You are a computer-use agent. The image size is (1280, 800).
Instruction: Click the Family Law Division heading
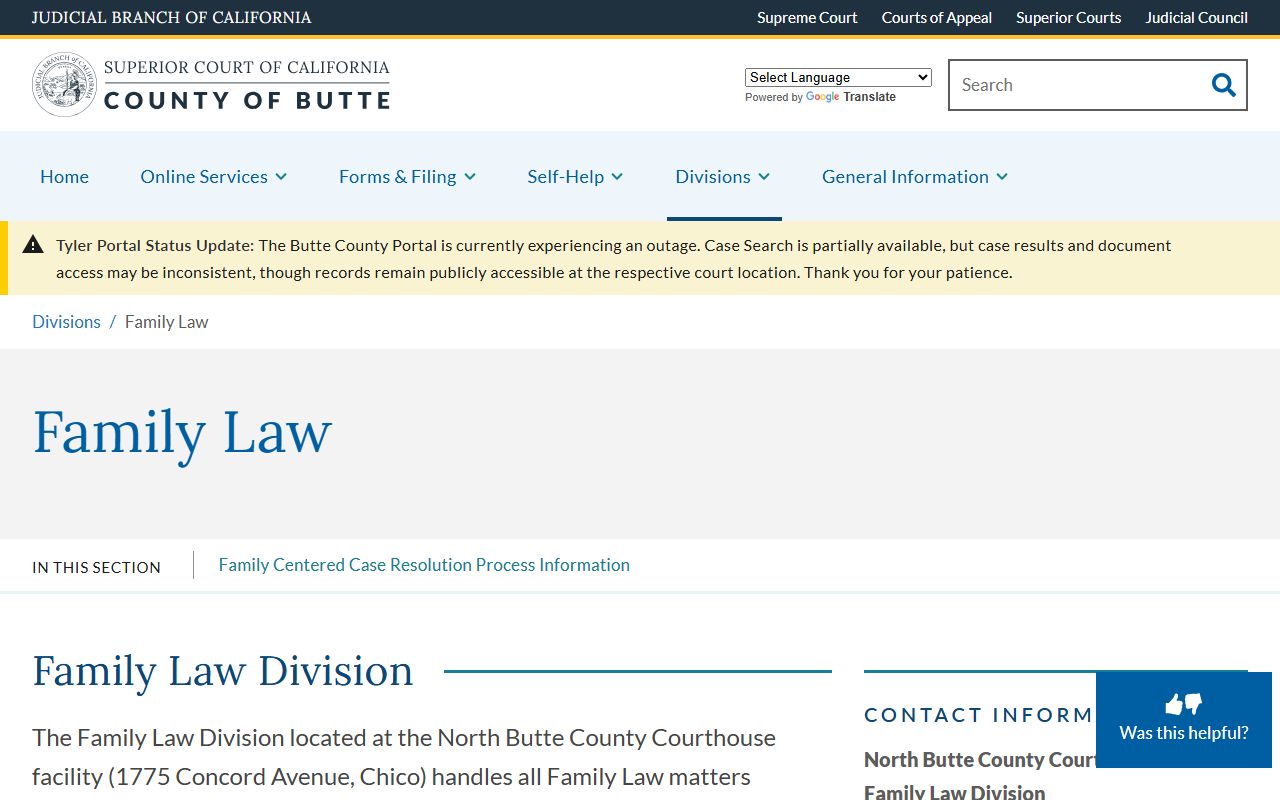pos(222,671)
